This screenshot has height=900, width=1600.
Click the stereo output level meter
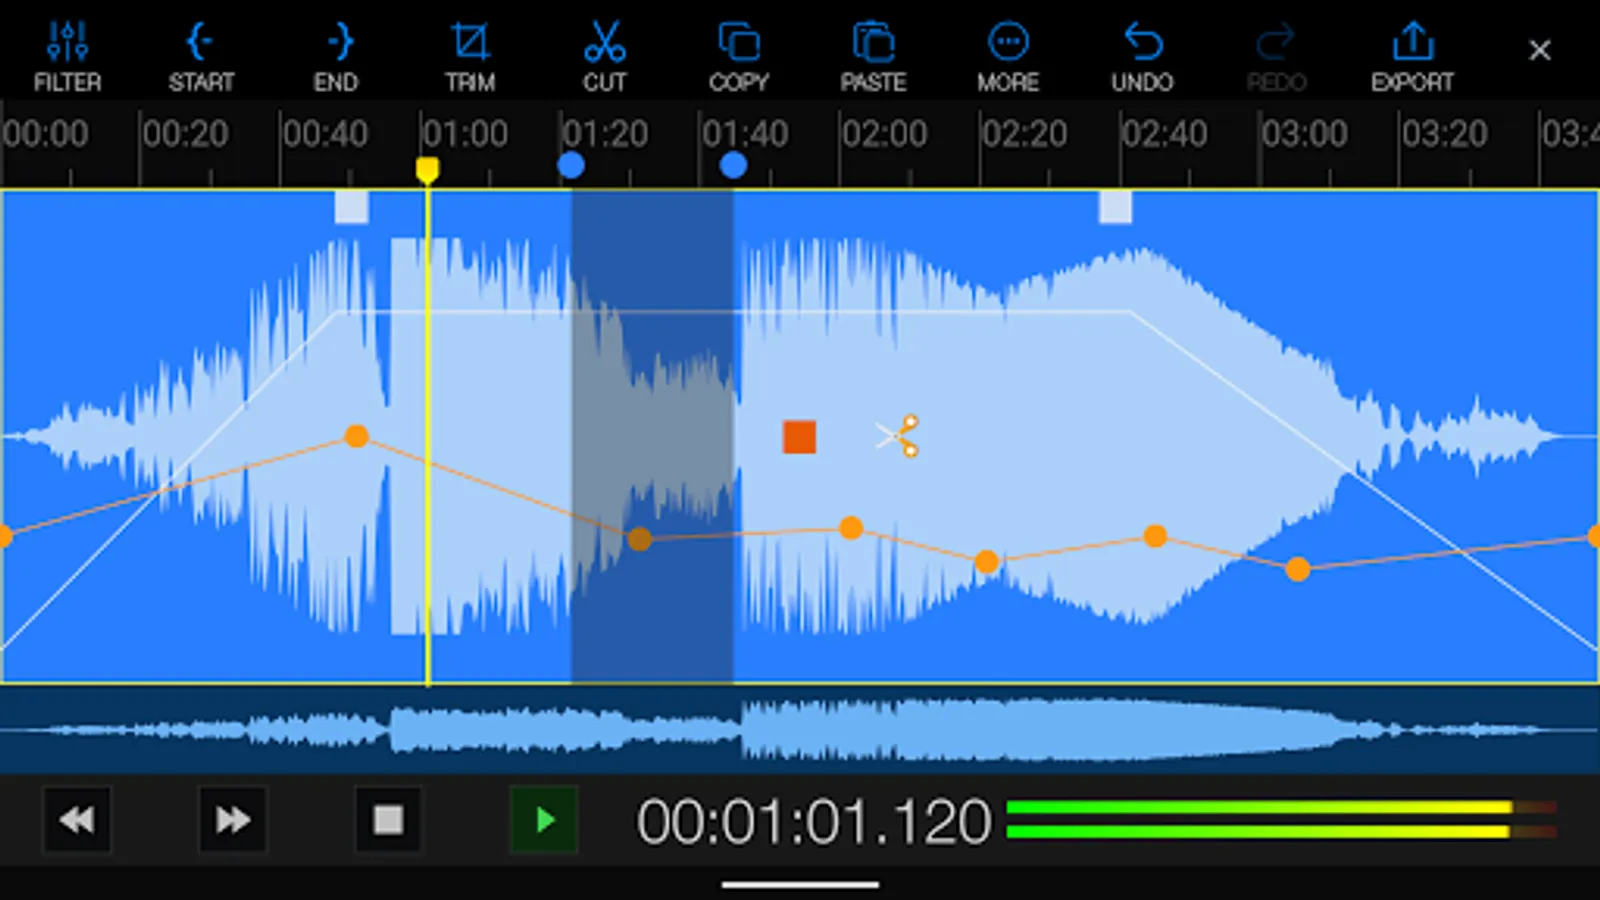pyautogui.click(x=1282, y=819)
